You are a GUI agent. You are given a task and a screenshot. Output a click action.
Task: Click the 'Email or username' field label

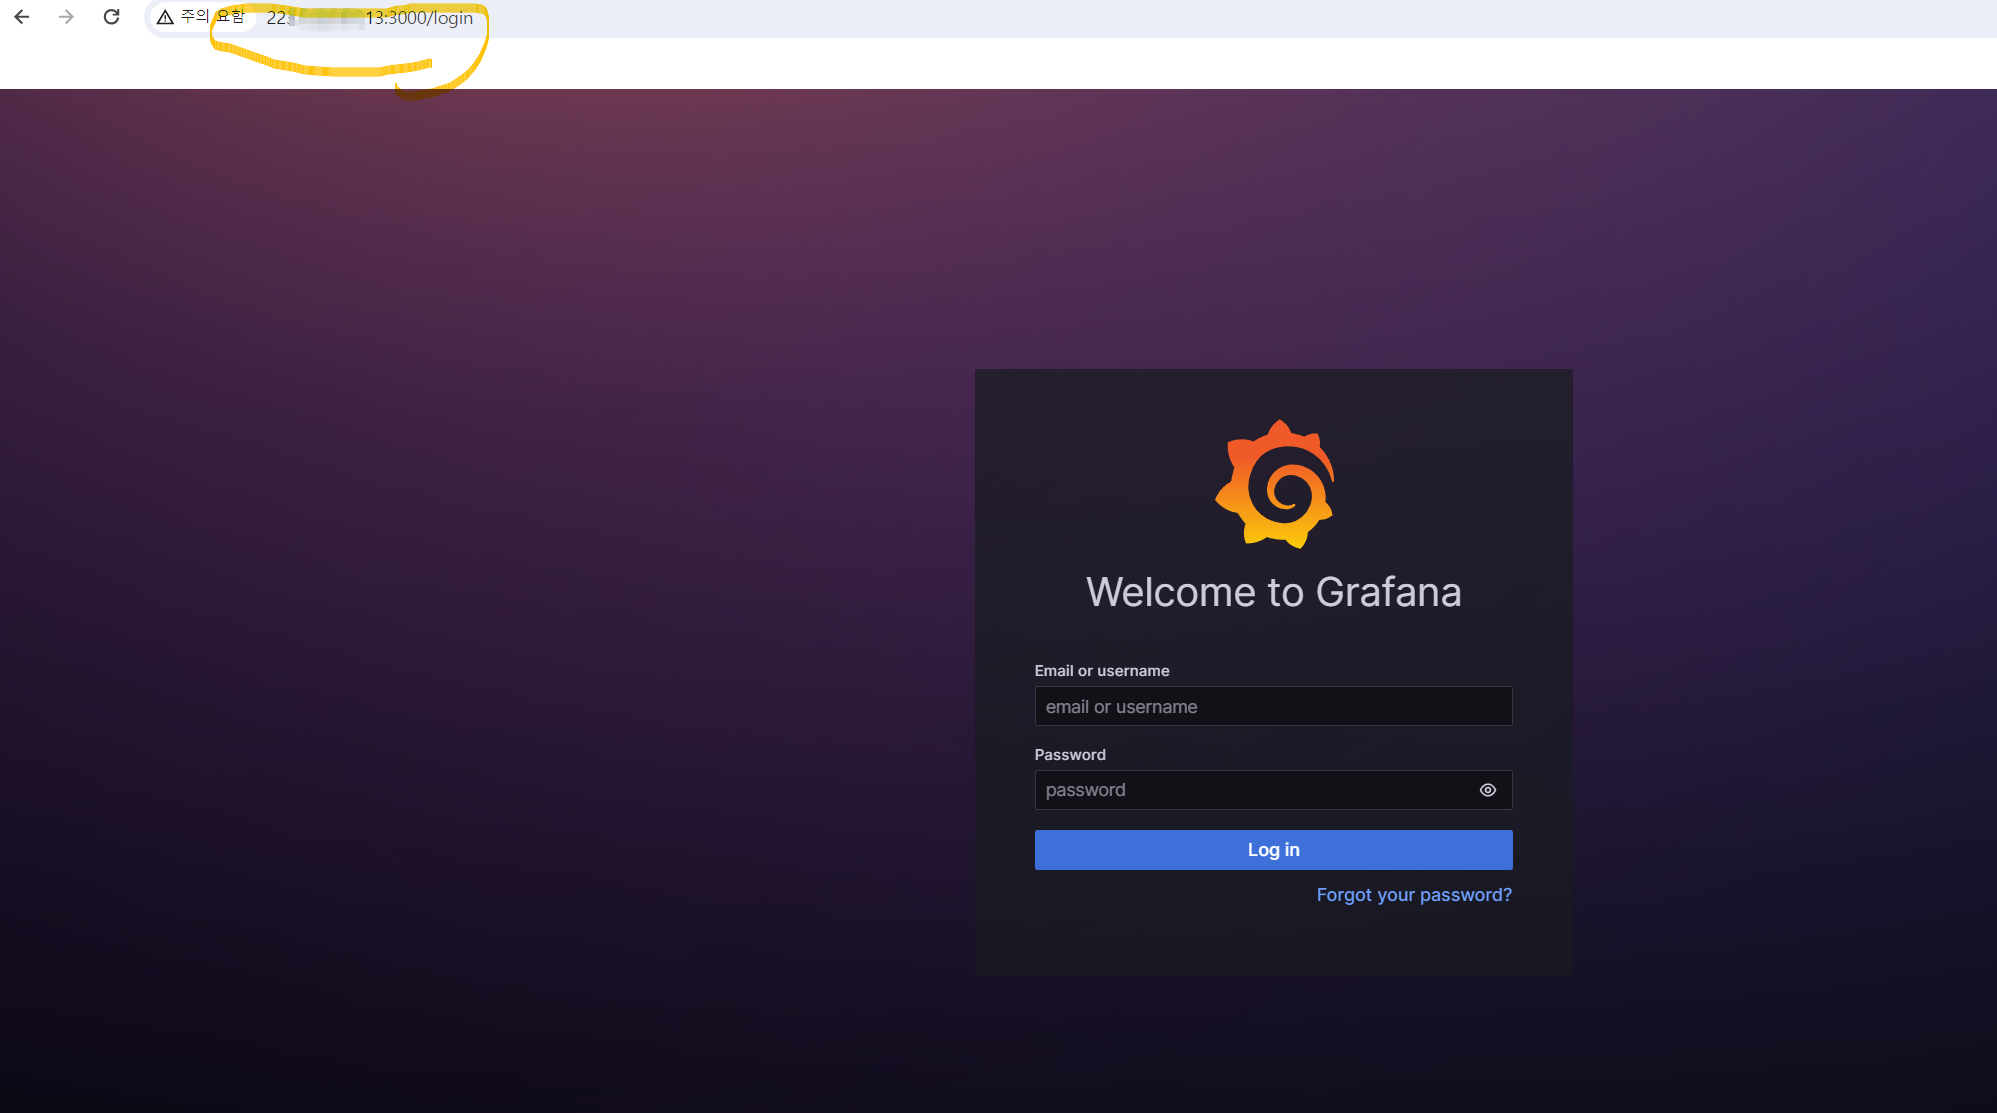click(x=1101, y=671)
